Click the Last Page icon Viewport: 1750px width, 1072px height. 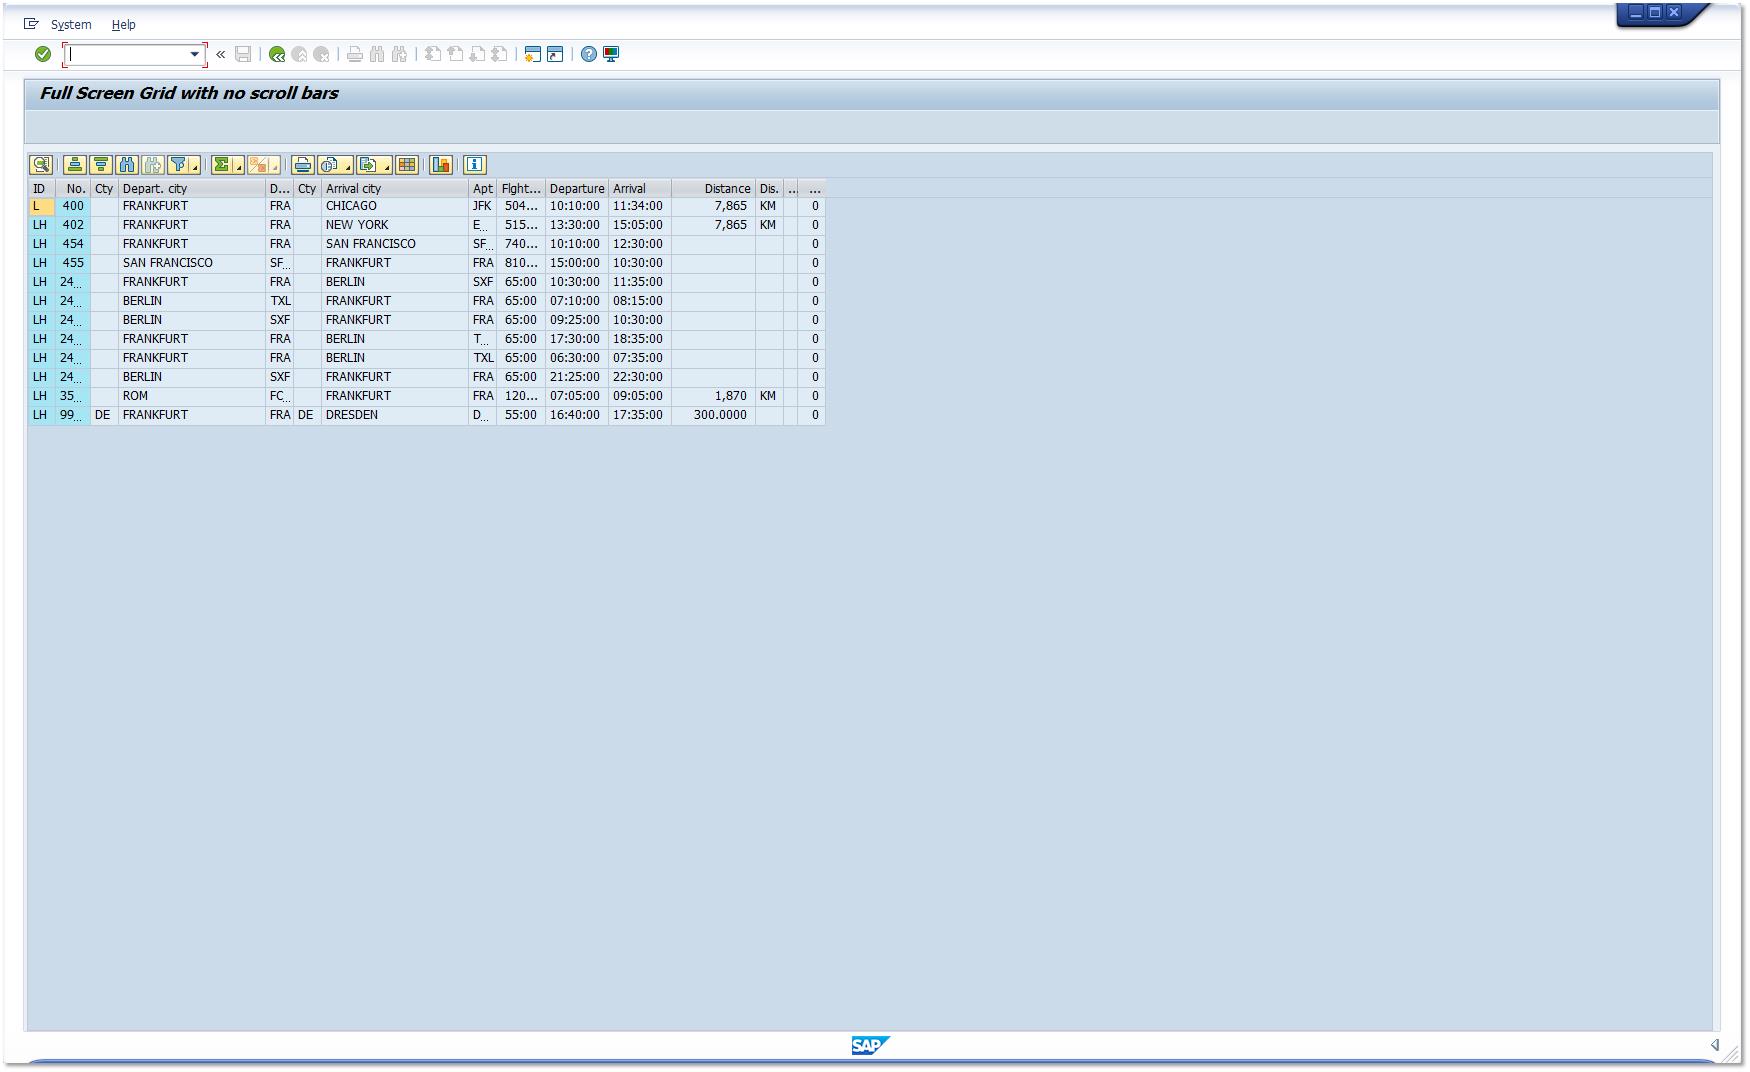(x=499, y=54)
